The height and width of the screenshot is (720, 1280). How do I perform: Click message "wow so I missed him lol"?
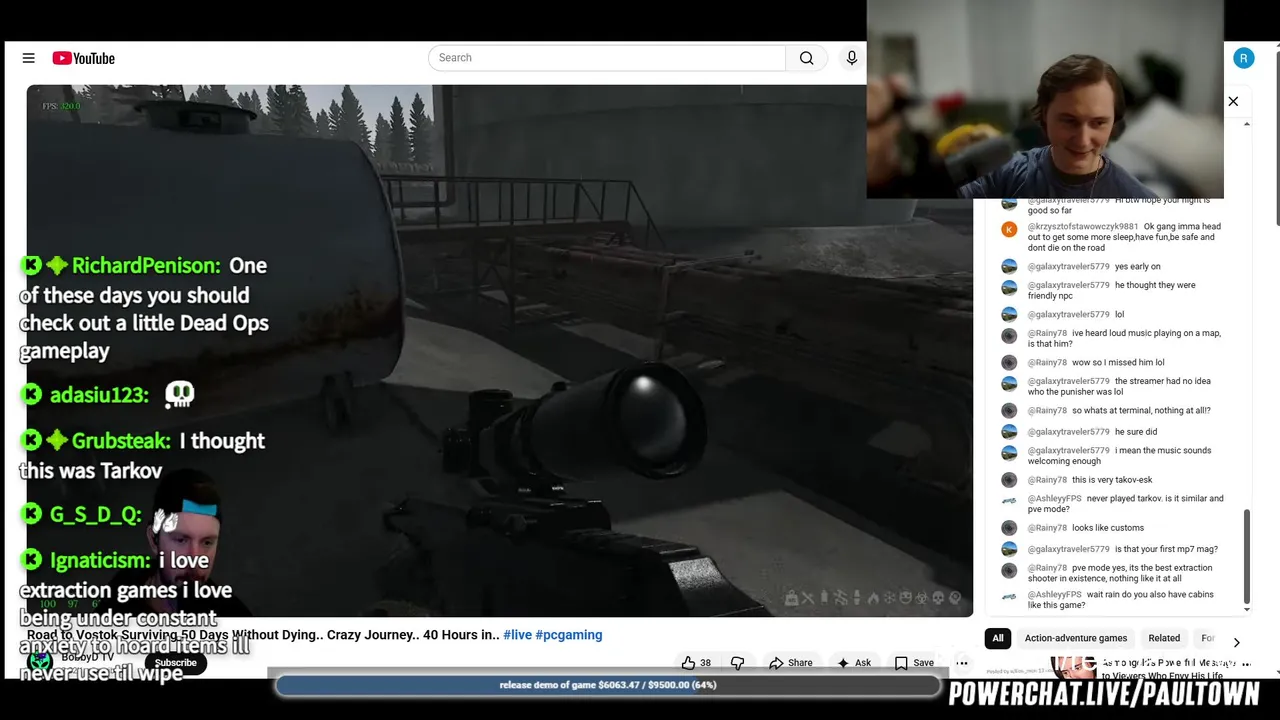click(1118, 363)
